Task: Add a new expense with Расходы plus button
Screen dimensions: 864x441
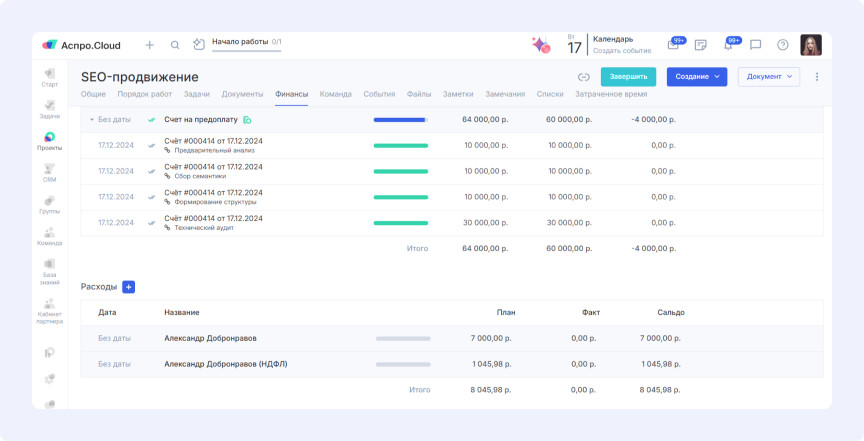Action: click(128, 287)
